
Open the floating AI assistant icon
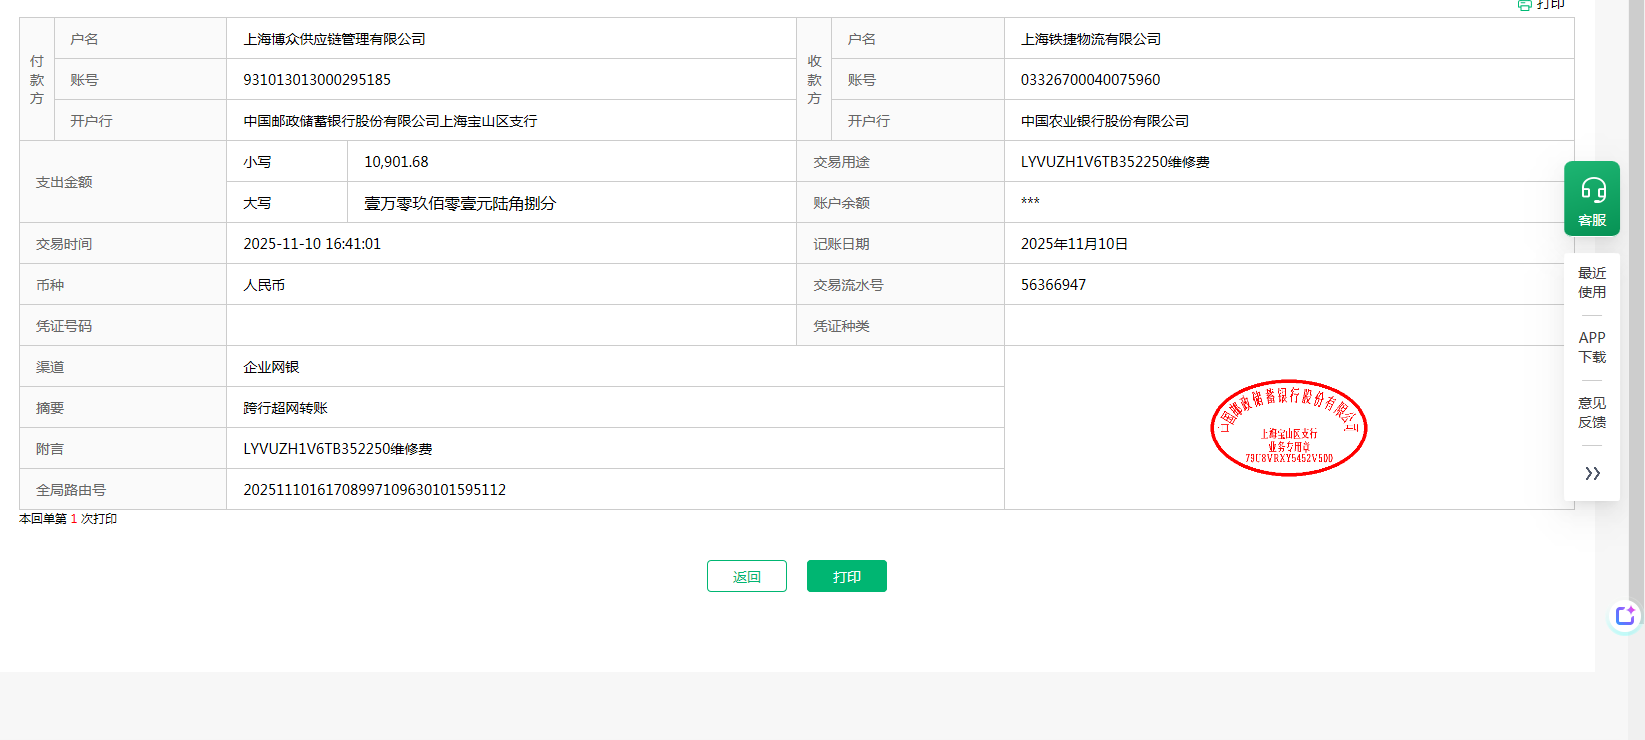coord(1625,616)
